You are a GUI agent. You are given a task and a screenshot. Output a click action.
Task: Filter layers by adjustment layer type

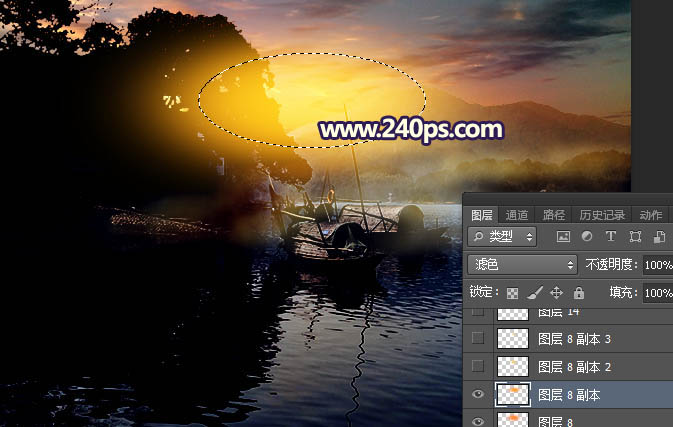click(587, 237)
